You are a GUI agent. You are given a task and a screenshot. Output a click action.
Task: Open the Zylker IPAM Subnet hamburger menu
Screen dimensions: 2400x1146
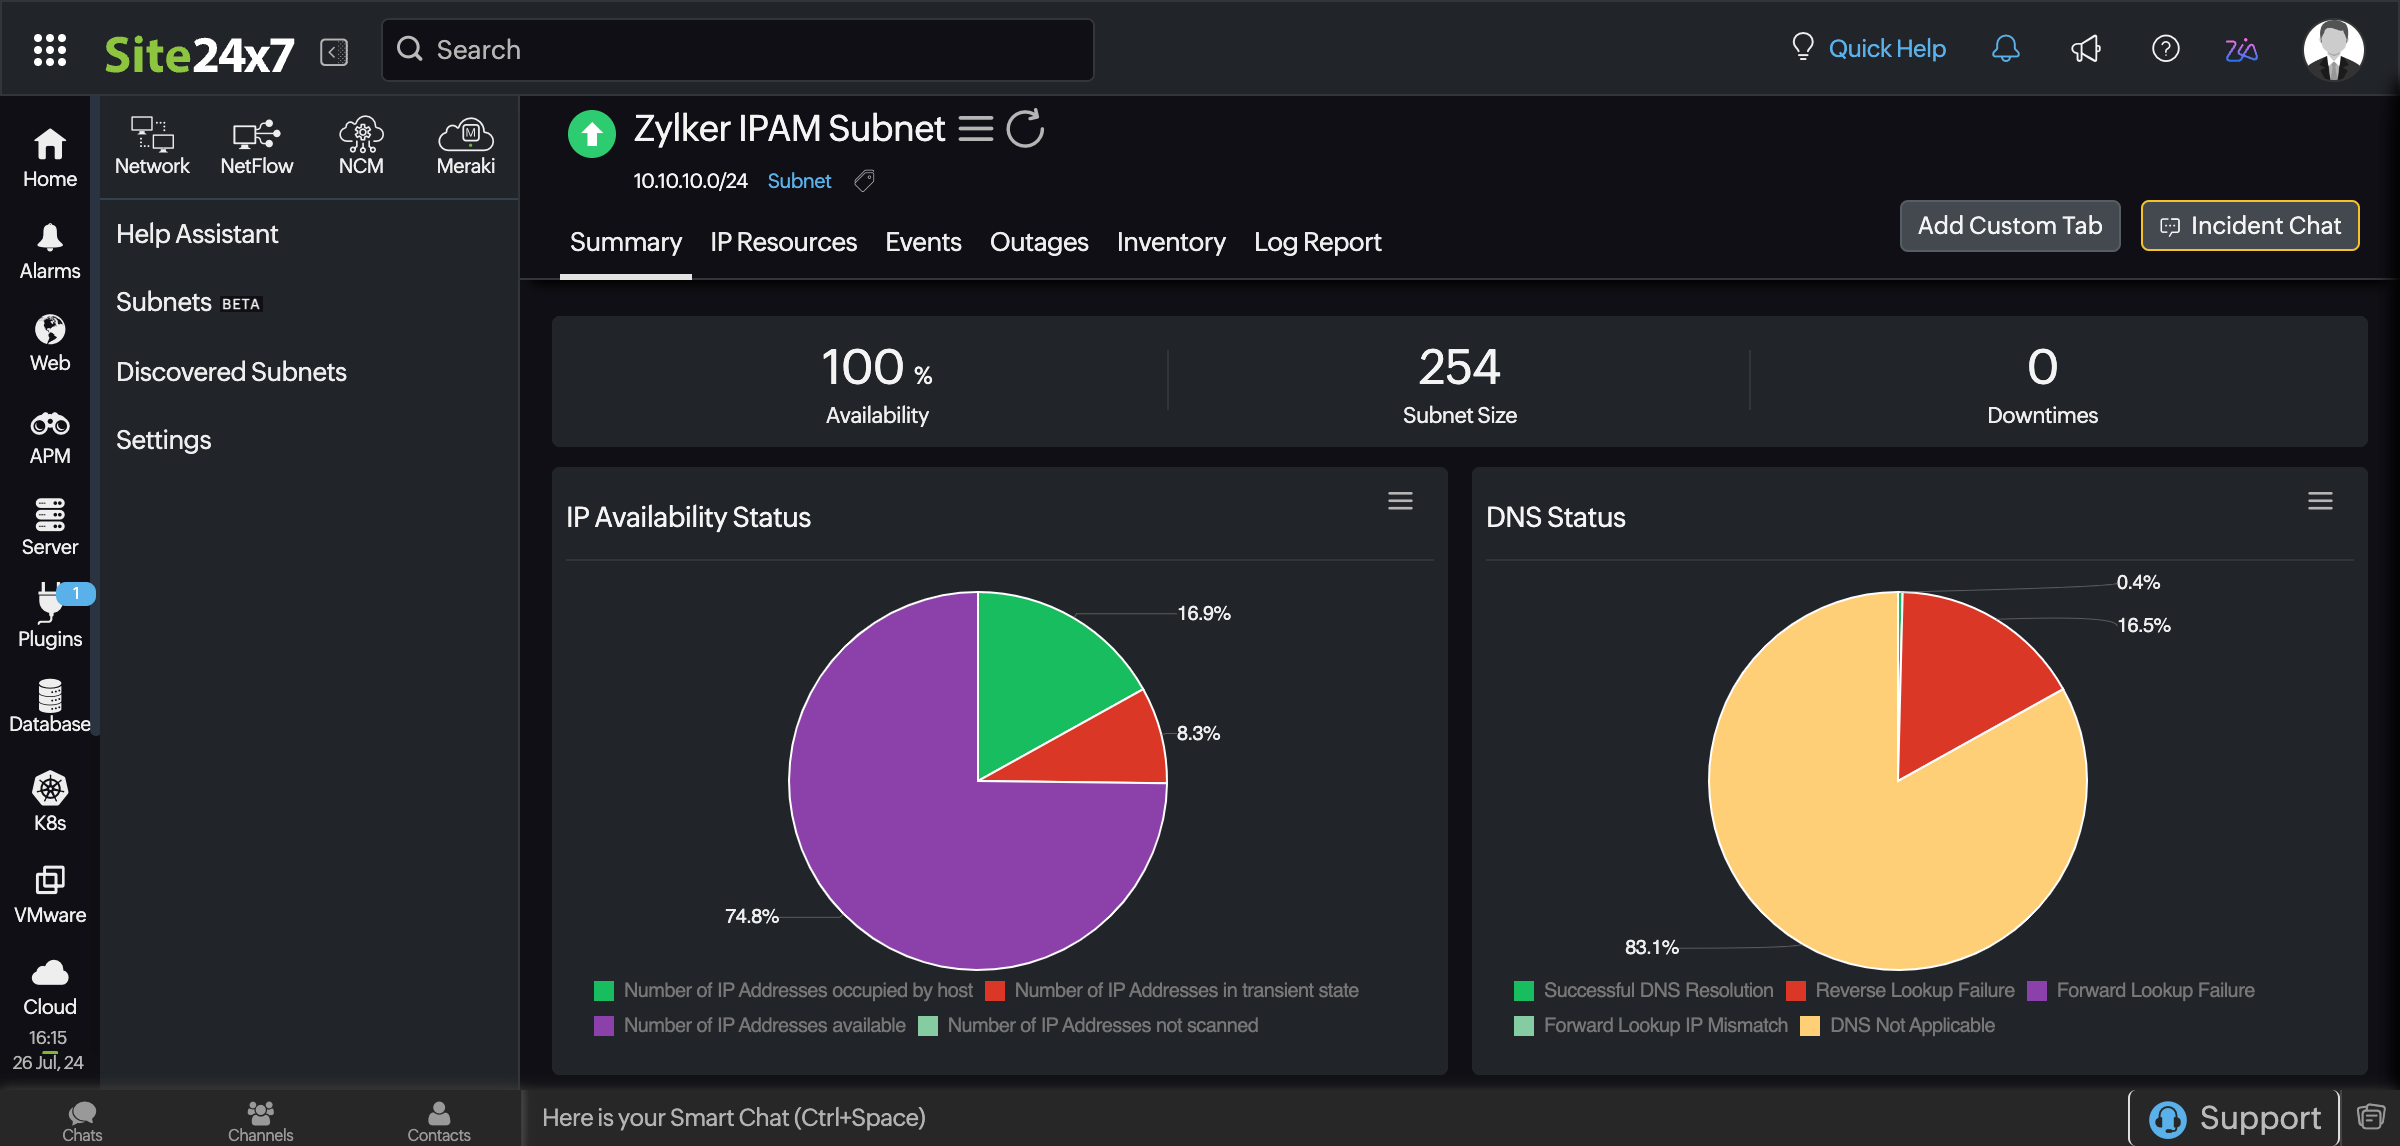click(x=975, y=128)
